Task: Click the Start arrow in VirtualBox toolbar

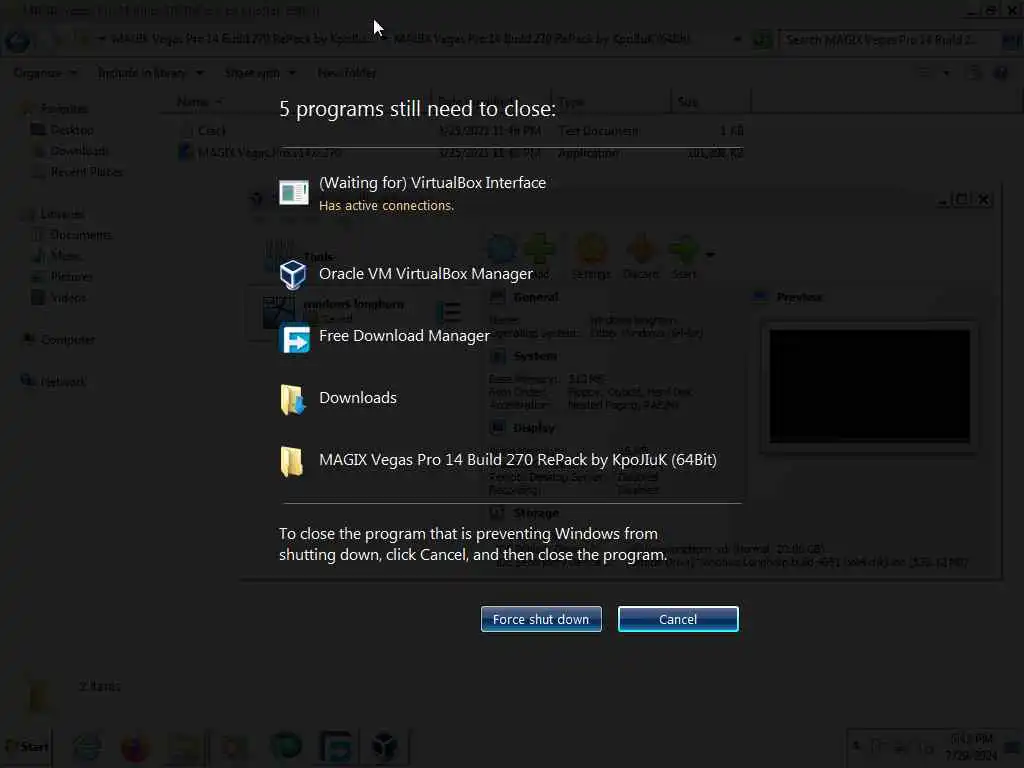Action: tap(684, 257)
